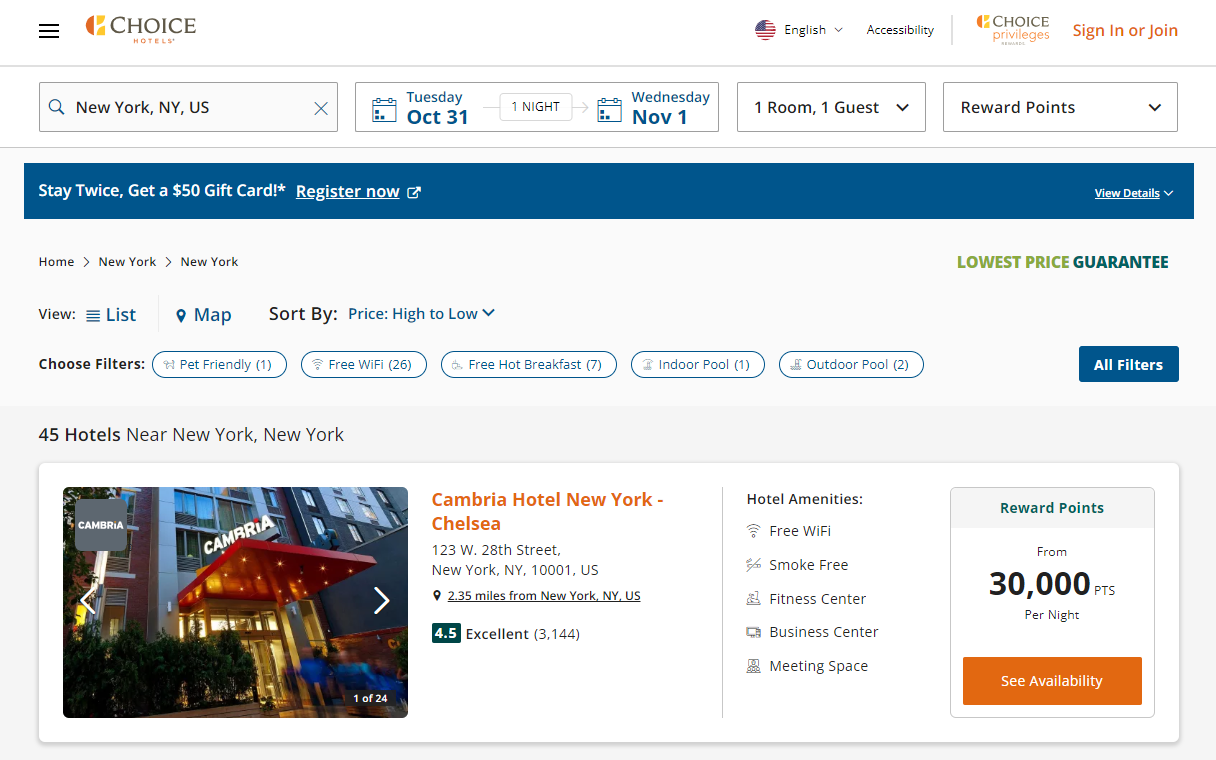Viewport: 1216px width, 760px height.
Task: Open the hamburger navigation menu
Action: tap(48, 31)
